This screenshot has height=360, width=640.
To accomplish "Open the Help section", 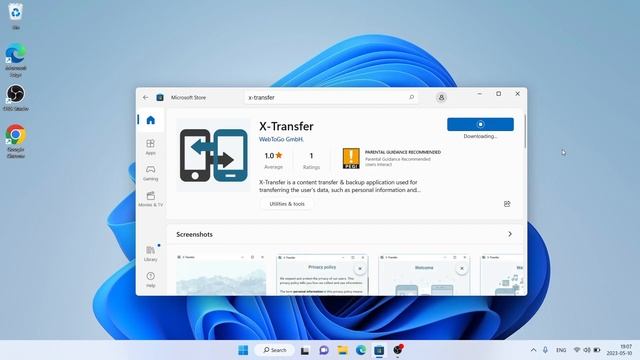I will click(x=151, y=280).
